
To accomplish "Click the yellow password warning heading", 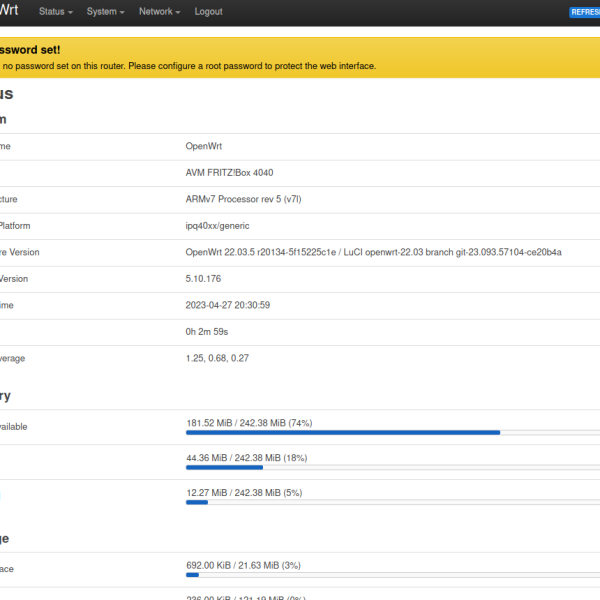I will (x=30, y=49).
